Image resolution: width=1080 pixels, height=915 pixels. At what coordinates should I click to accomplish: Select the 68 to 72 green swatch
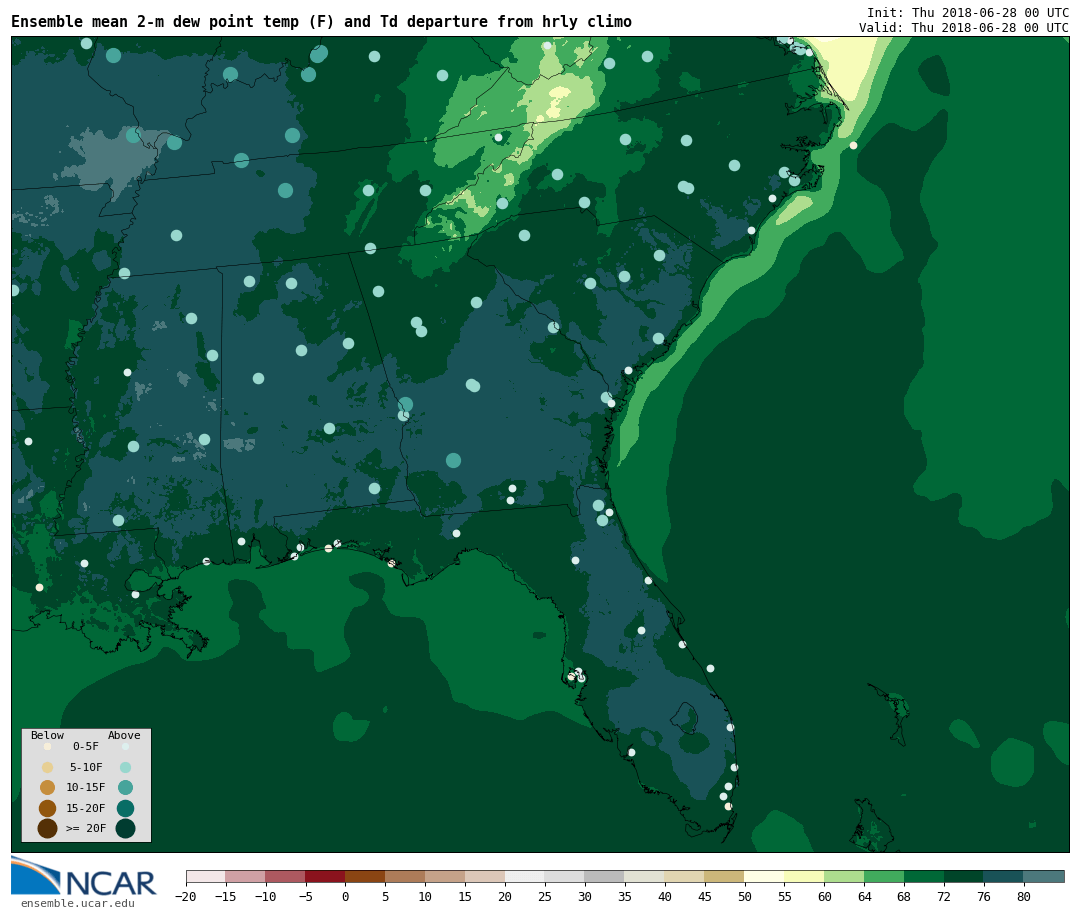(925, 876)
